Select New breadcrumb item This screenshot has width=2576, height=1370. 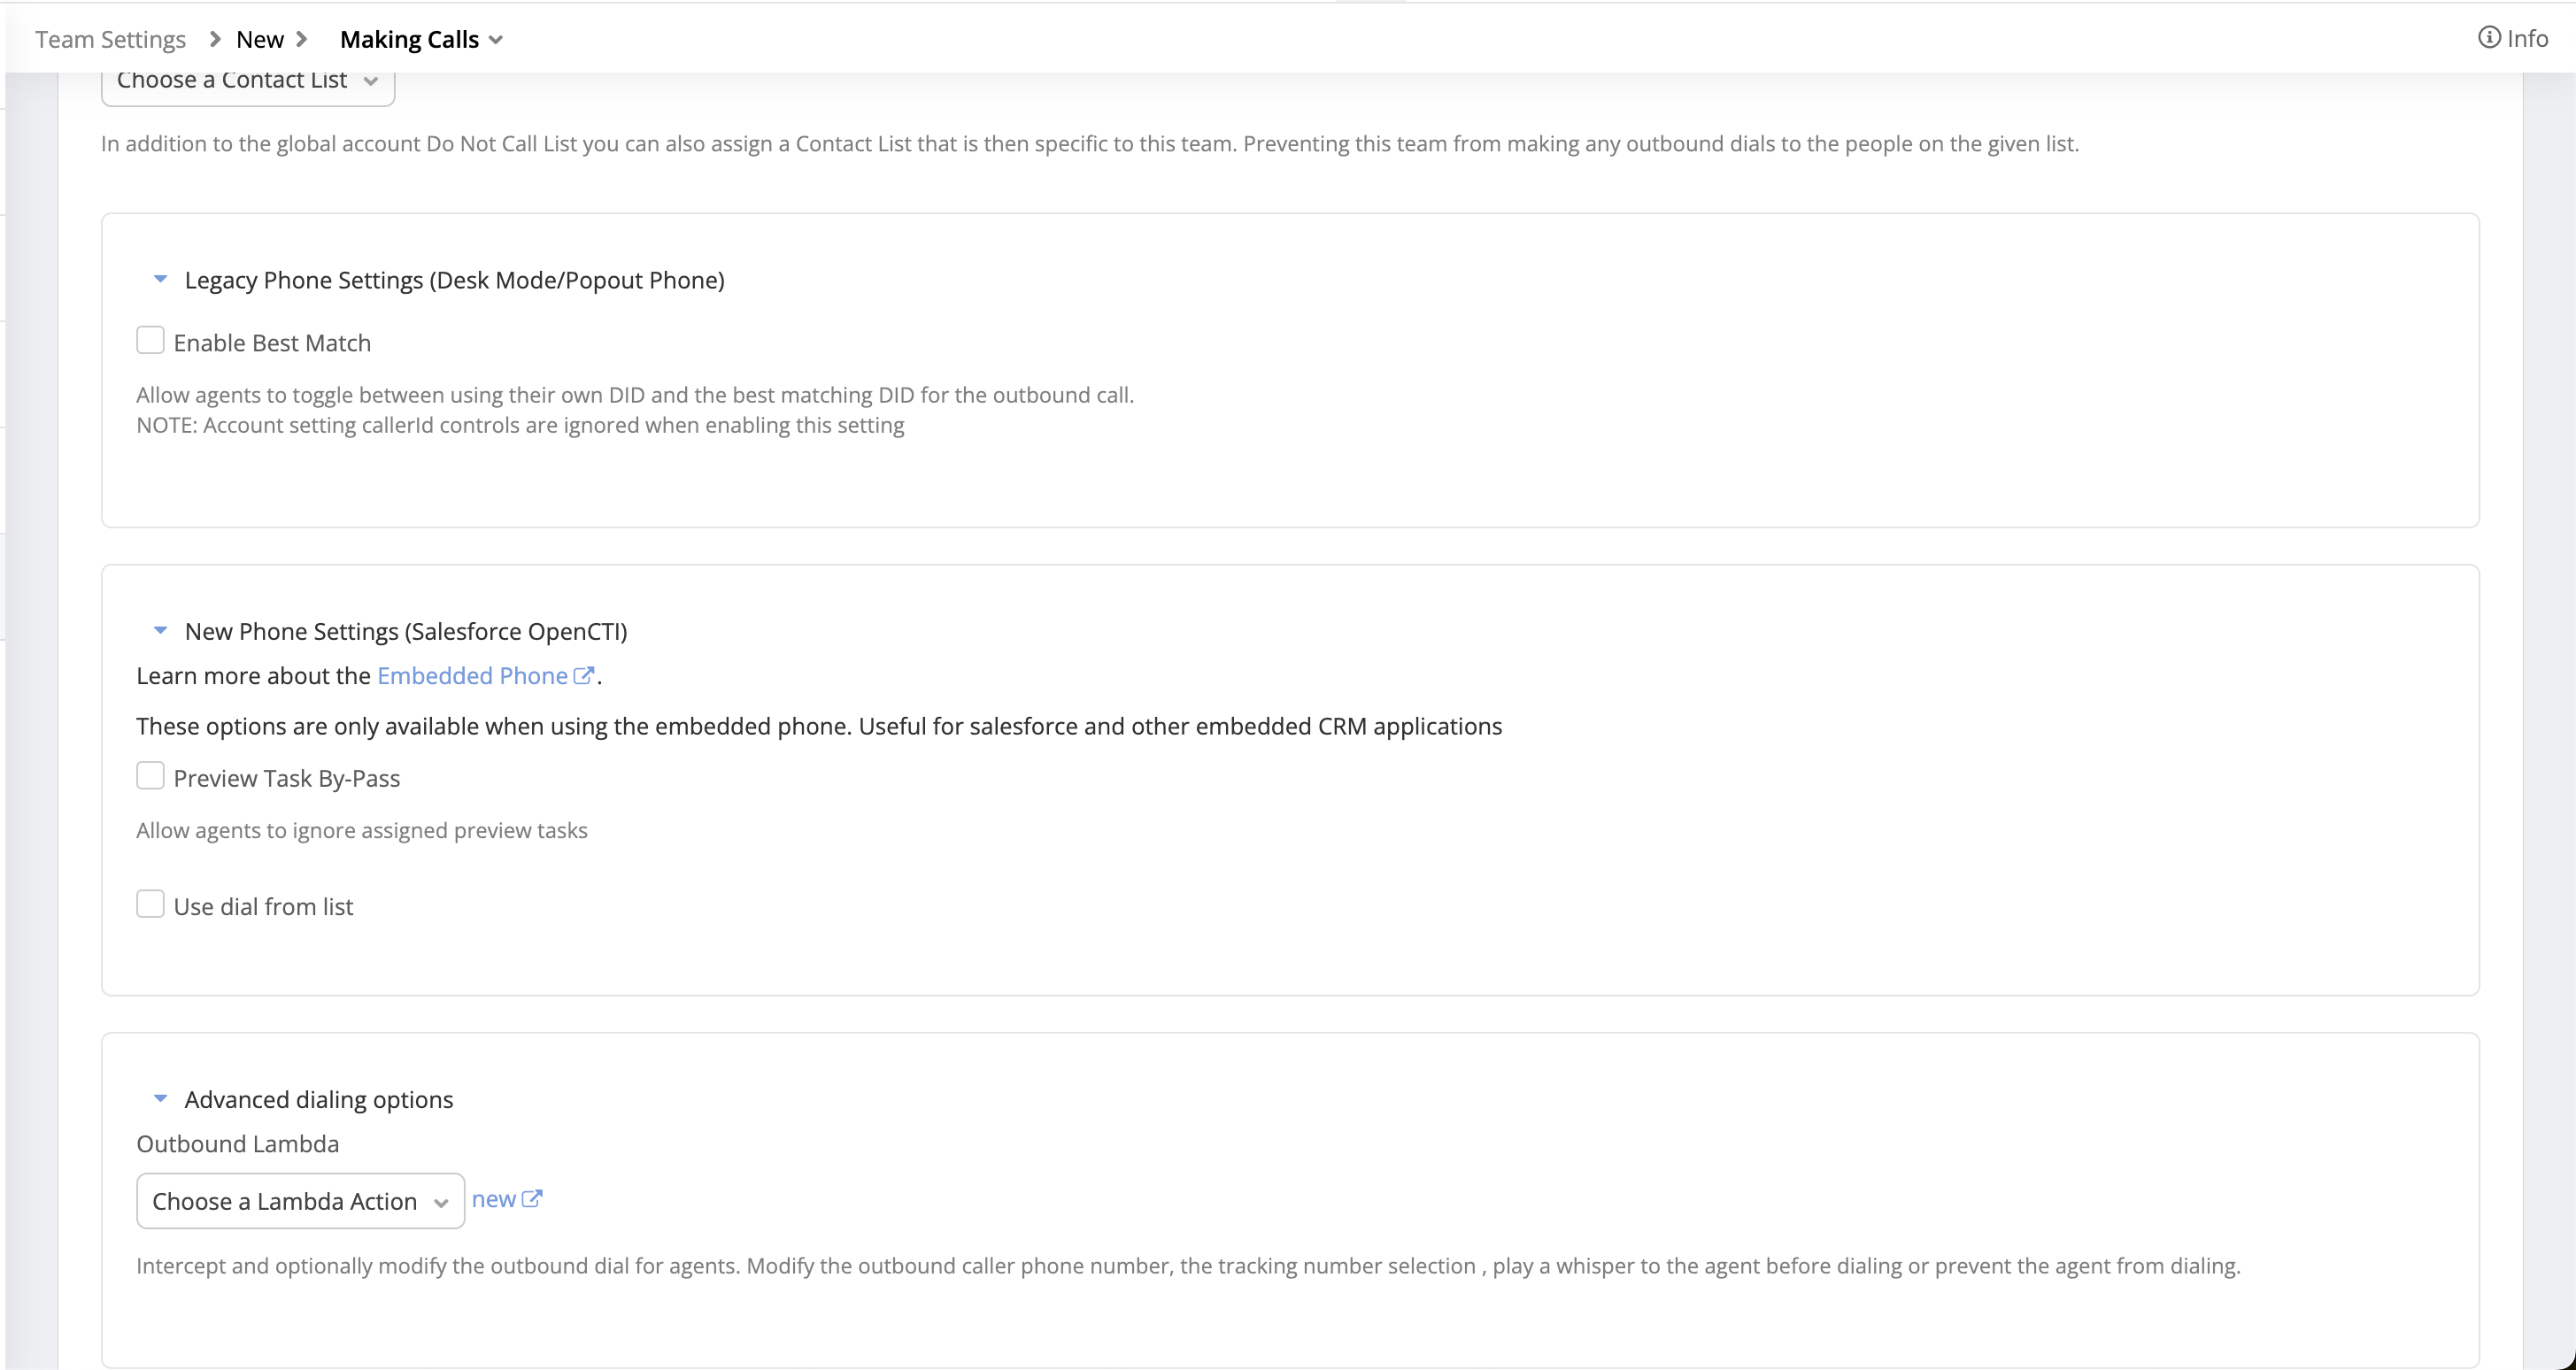[260, 39]
